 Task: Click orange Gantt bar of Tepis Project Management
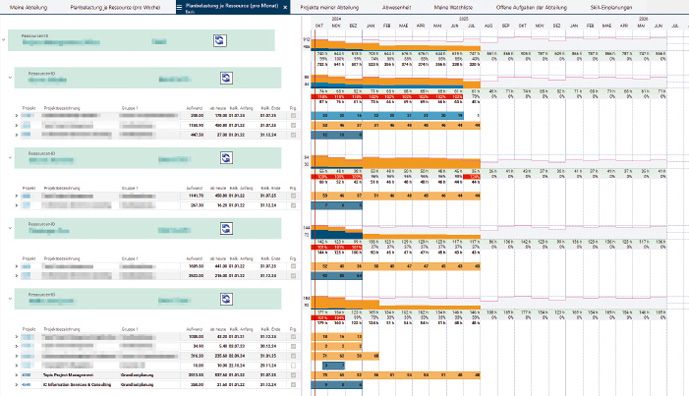395,375
